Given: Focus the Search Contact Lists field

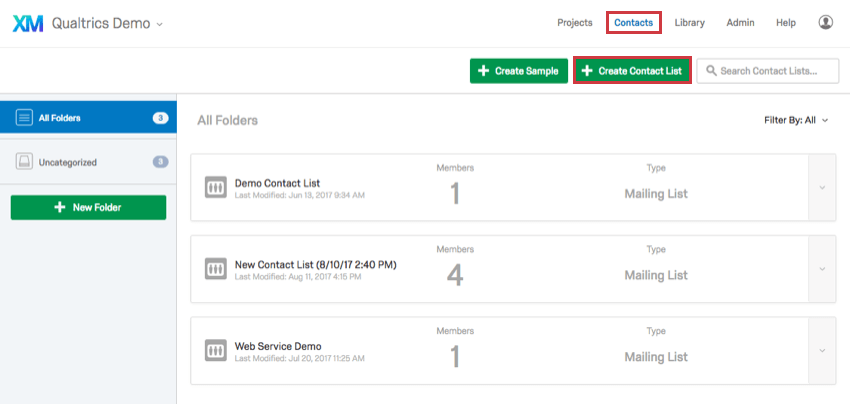Looking at the screenshot, I should (x=768, y=71).
